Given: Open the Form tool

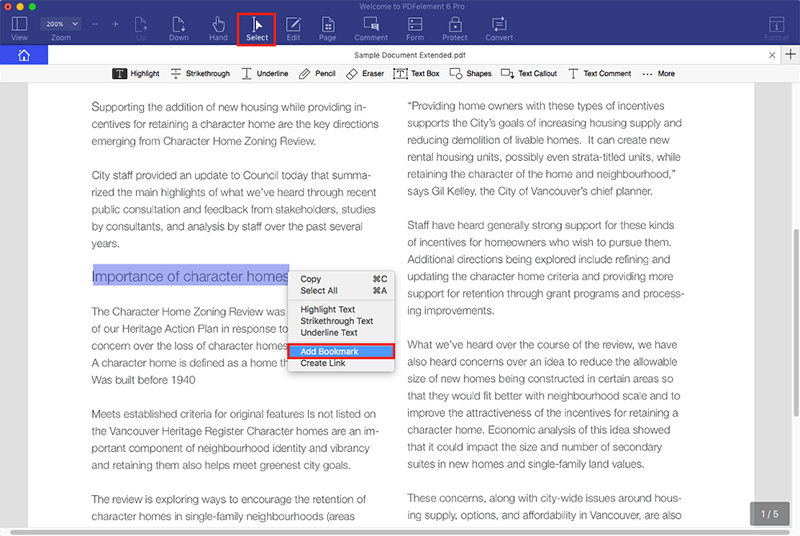Looking at the screenshot, I should [x=415, y=29].
